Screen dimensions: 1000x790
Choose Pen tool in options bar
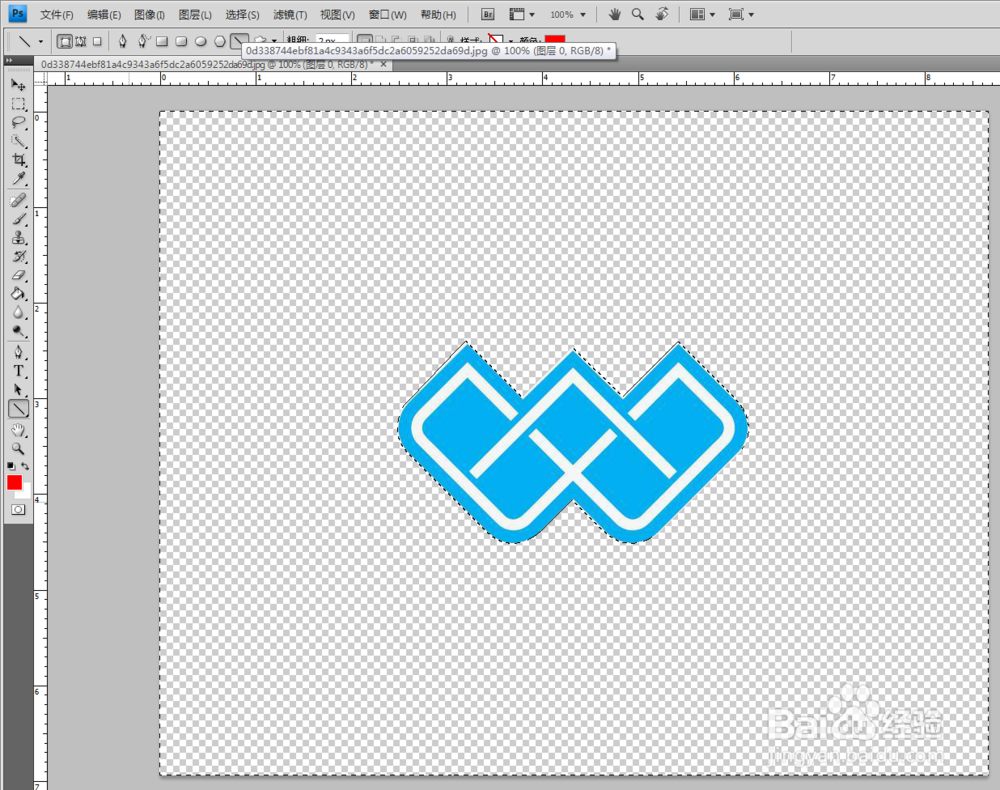tap(122, 41)
